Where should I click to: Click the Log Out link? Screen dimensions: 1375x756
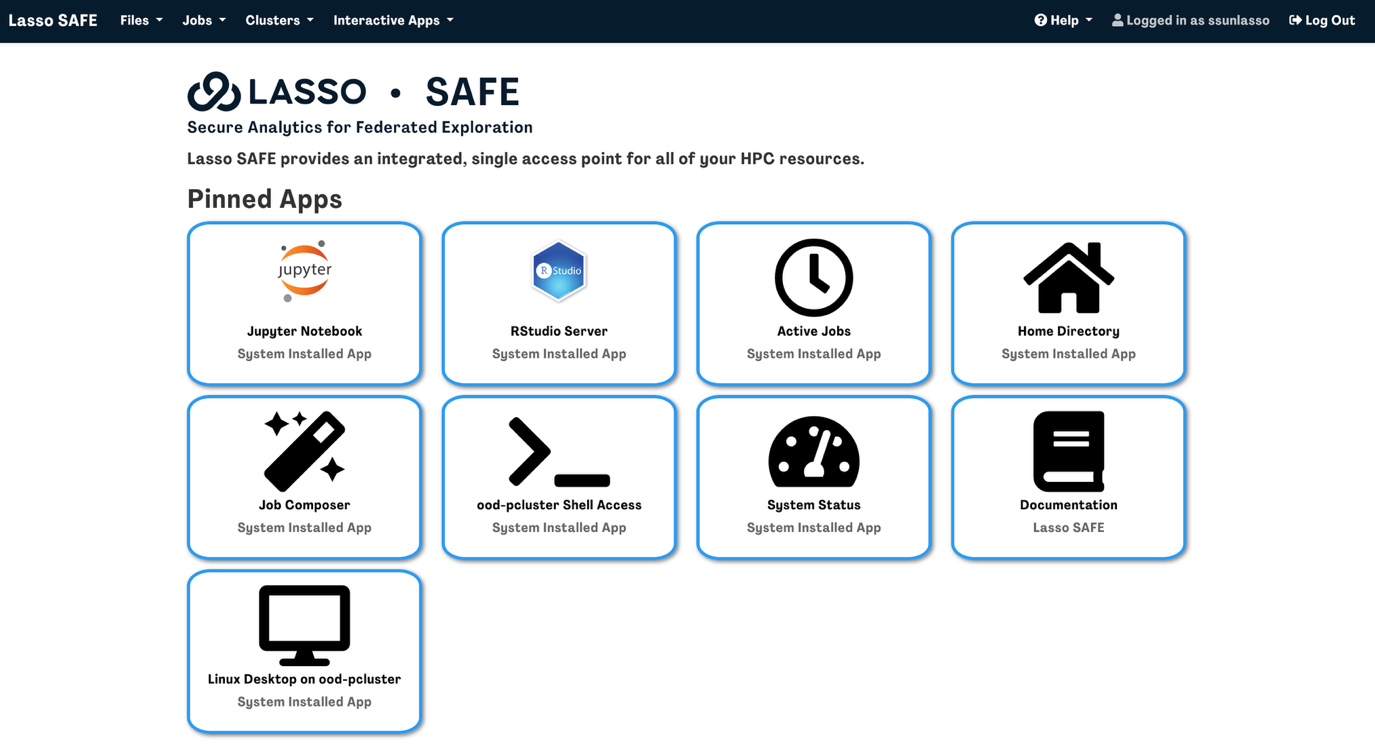[x=1322, y=20]
